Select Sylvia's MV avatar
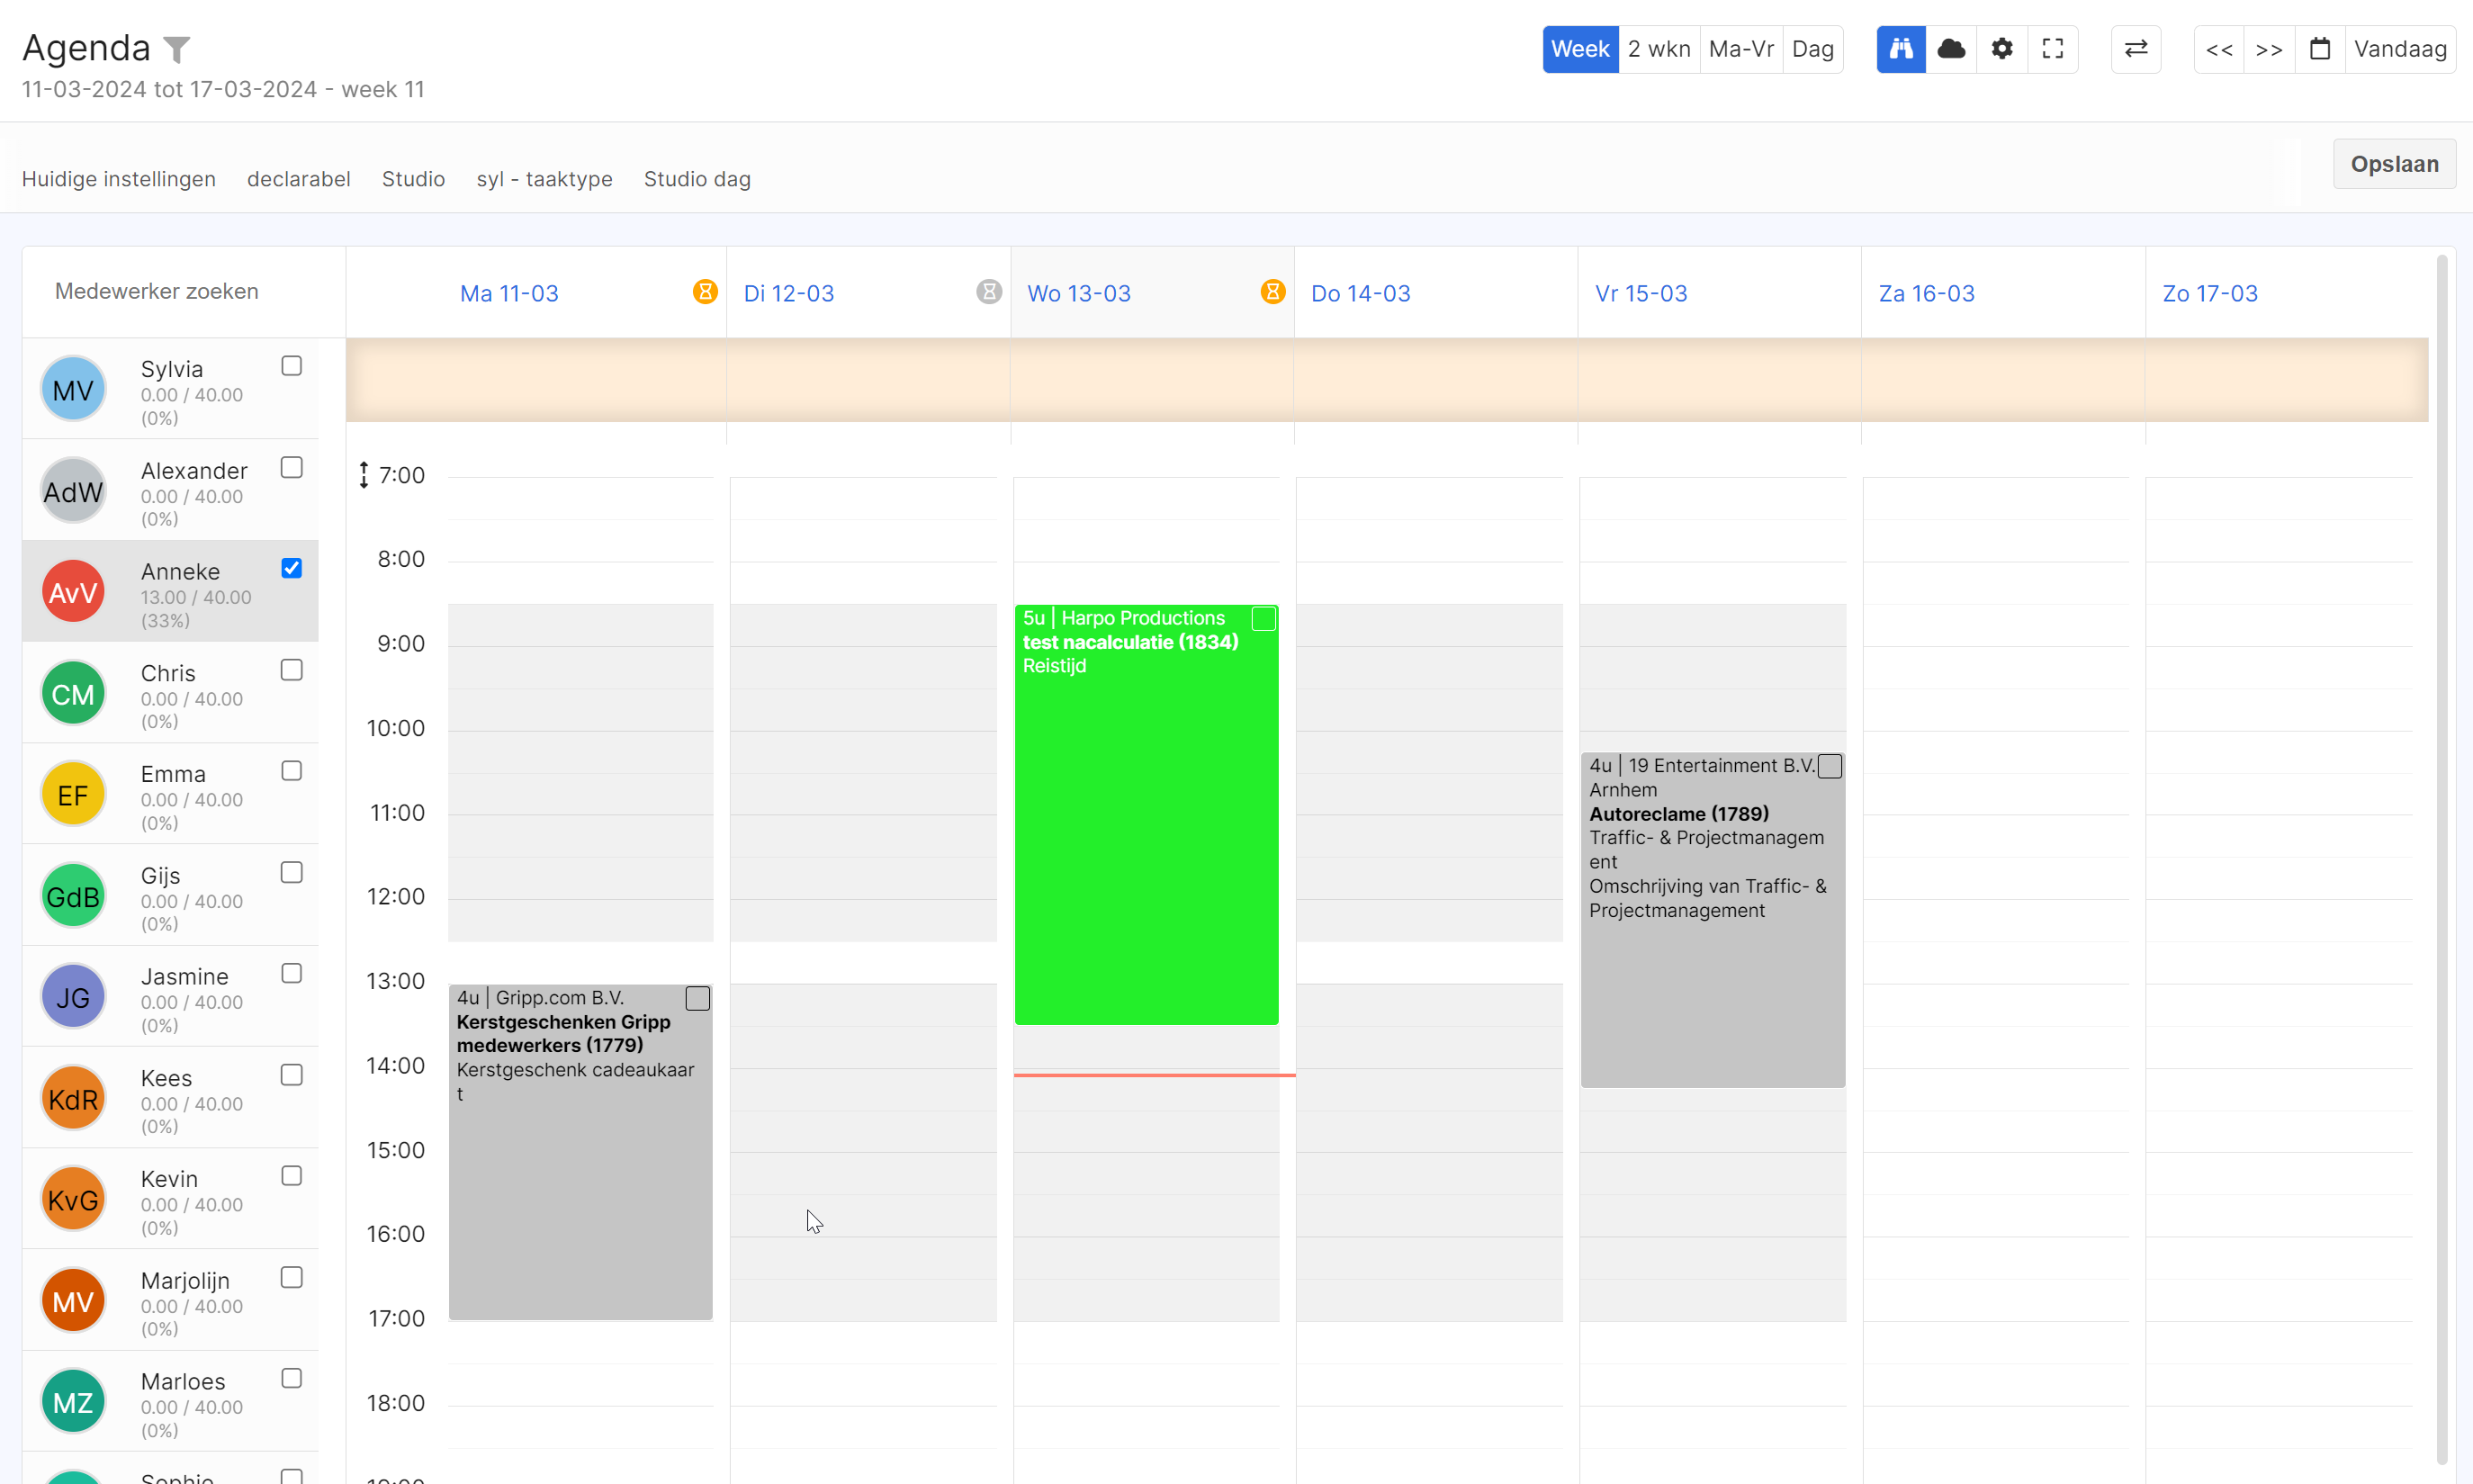 pyautogui.click(x=73, y=389)
